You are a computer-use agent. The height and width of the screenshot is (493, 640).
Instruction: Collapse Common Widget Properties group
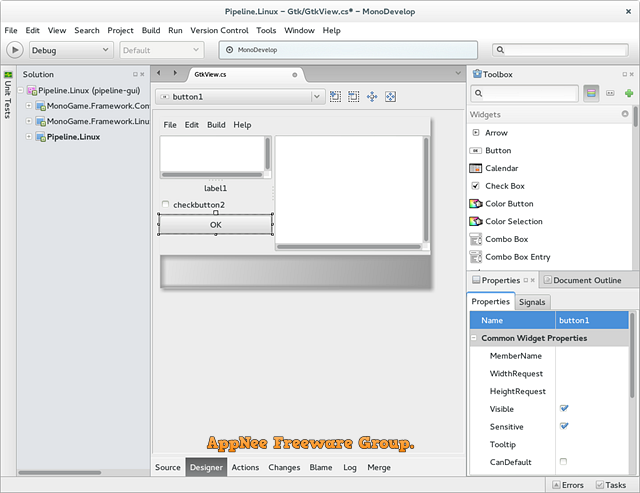(474, 338)
